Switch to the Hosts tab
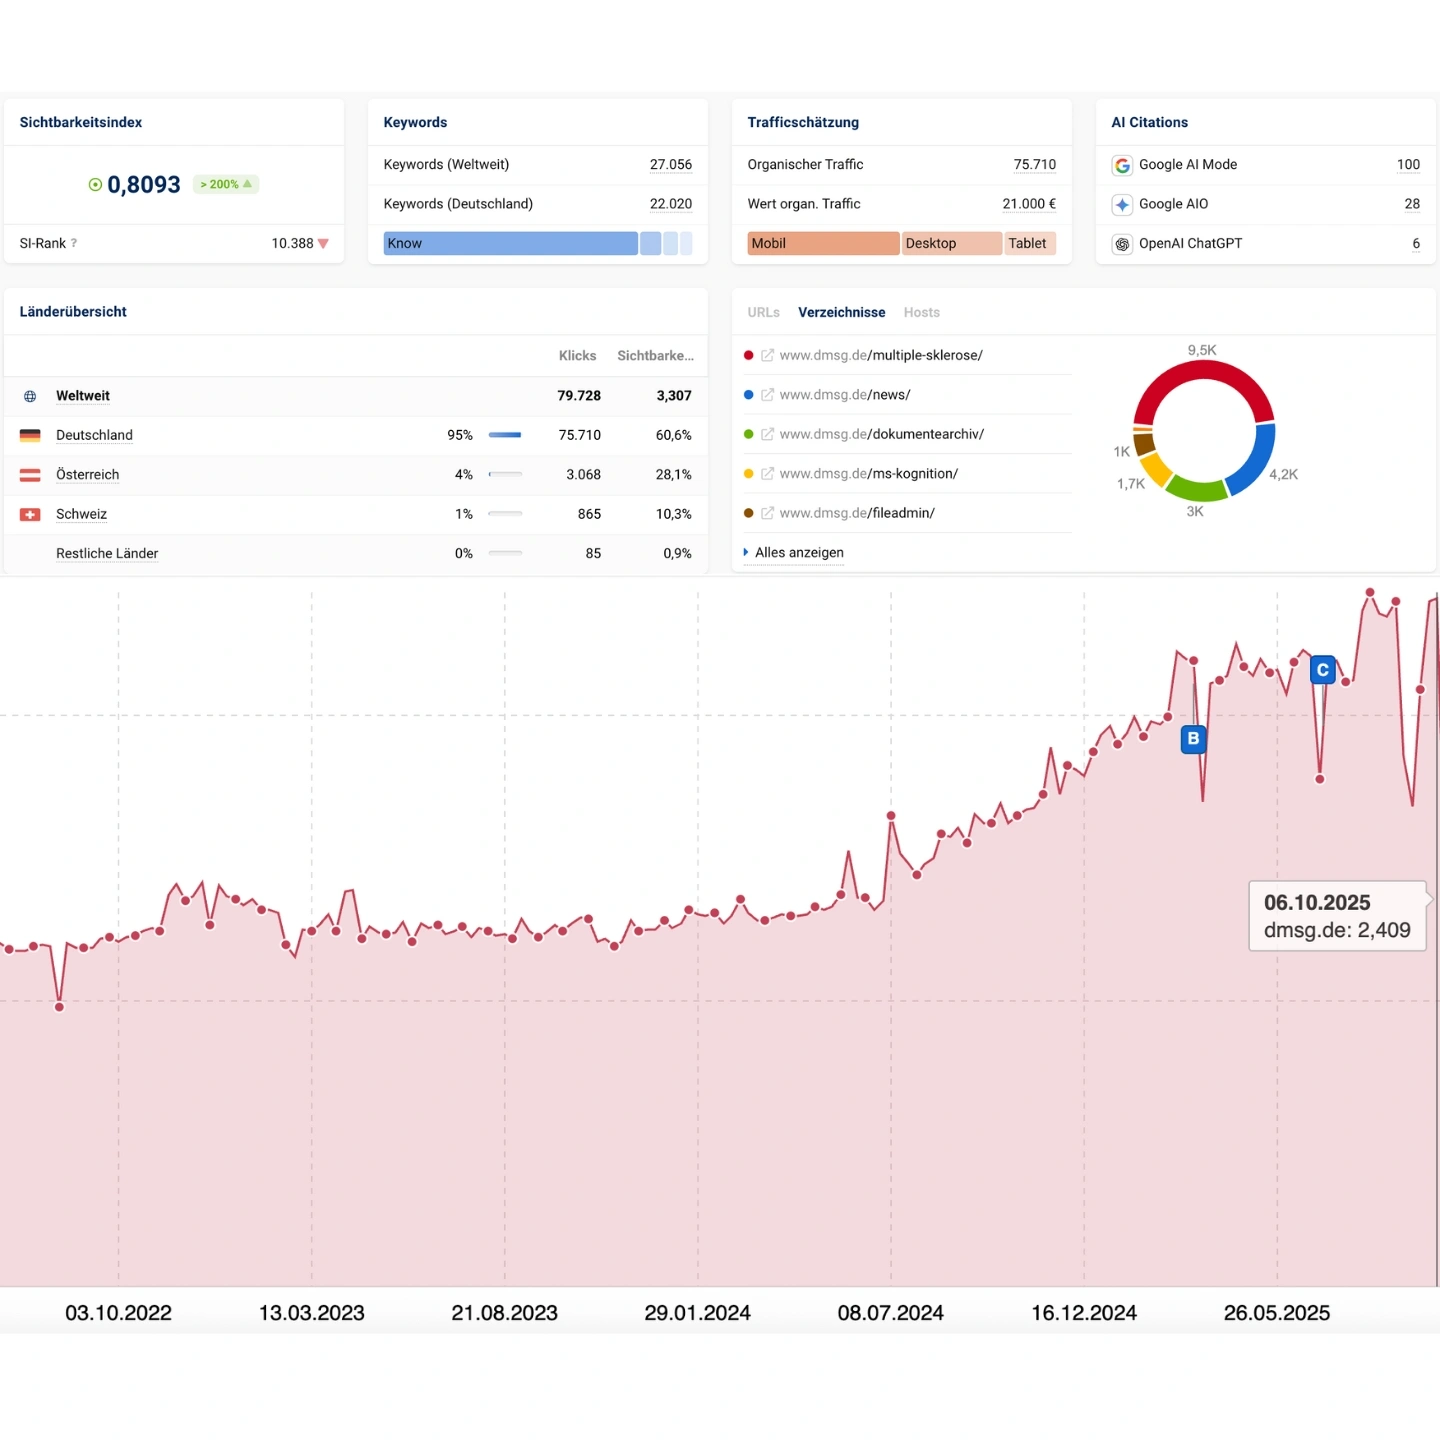The width and height of the screenshot is (1440, 1440). point(921,312)
